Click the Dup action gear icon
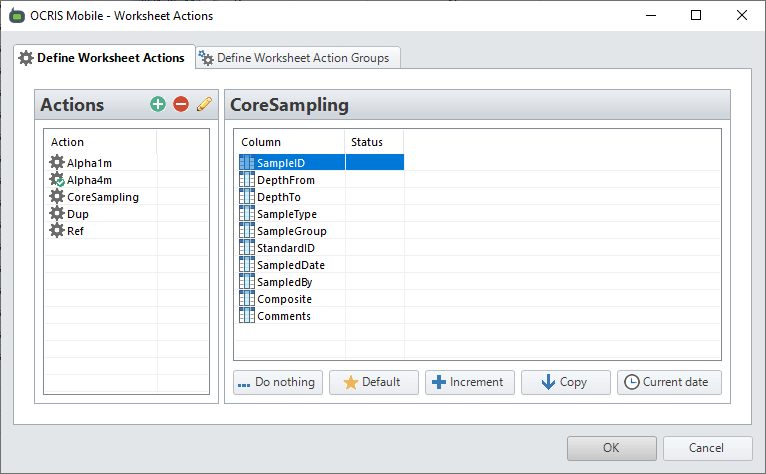Image resolution: width=766 pixels, height=474 pixels. (57, 214)
